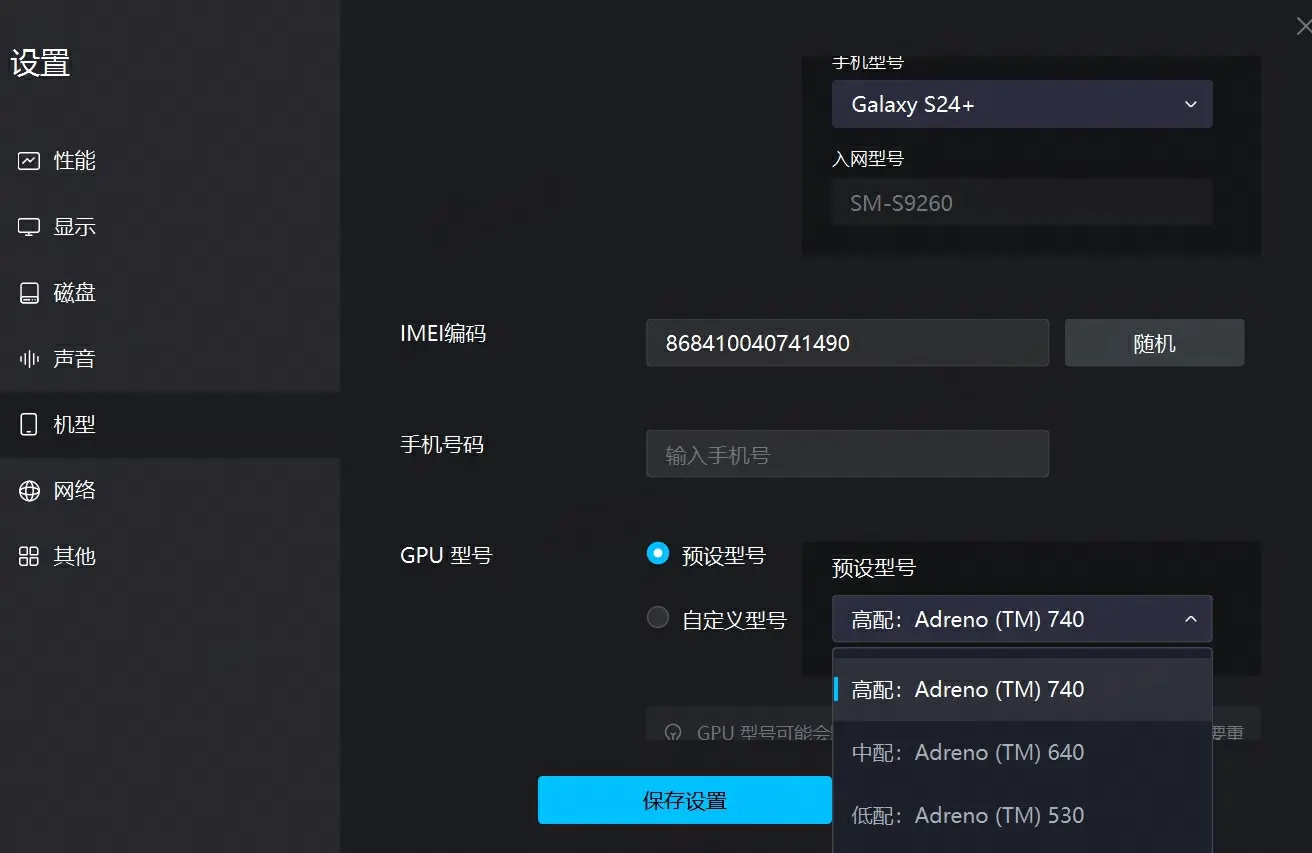Select the 自定义型号 radio button
The width and height of the screenshot is (1312, 853).
coord(657,618)
